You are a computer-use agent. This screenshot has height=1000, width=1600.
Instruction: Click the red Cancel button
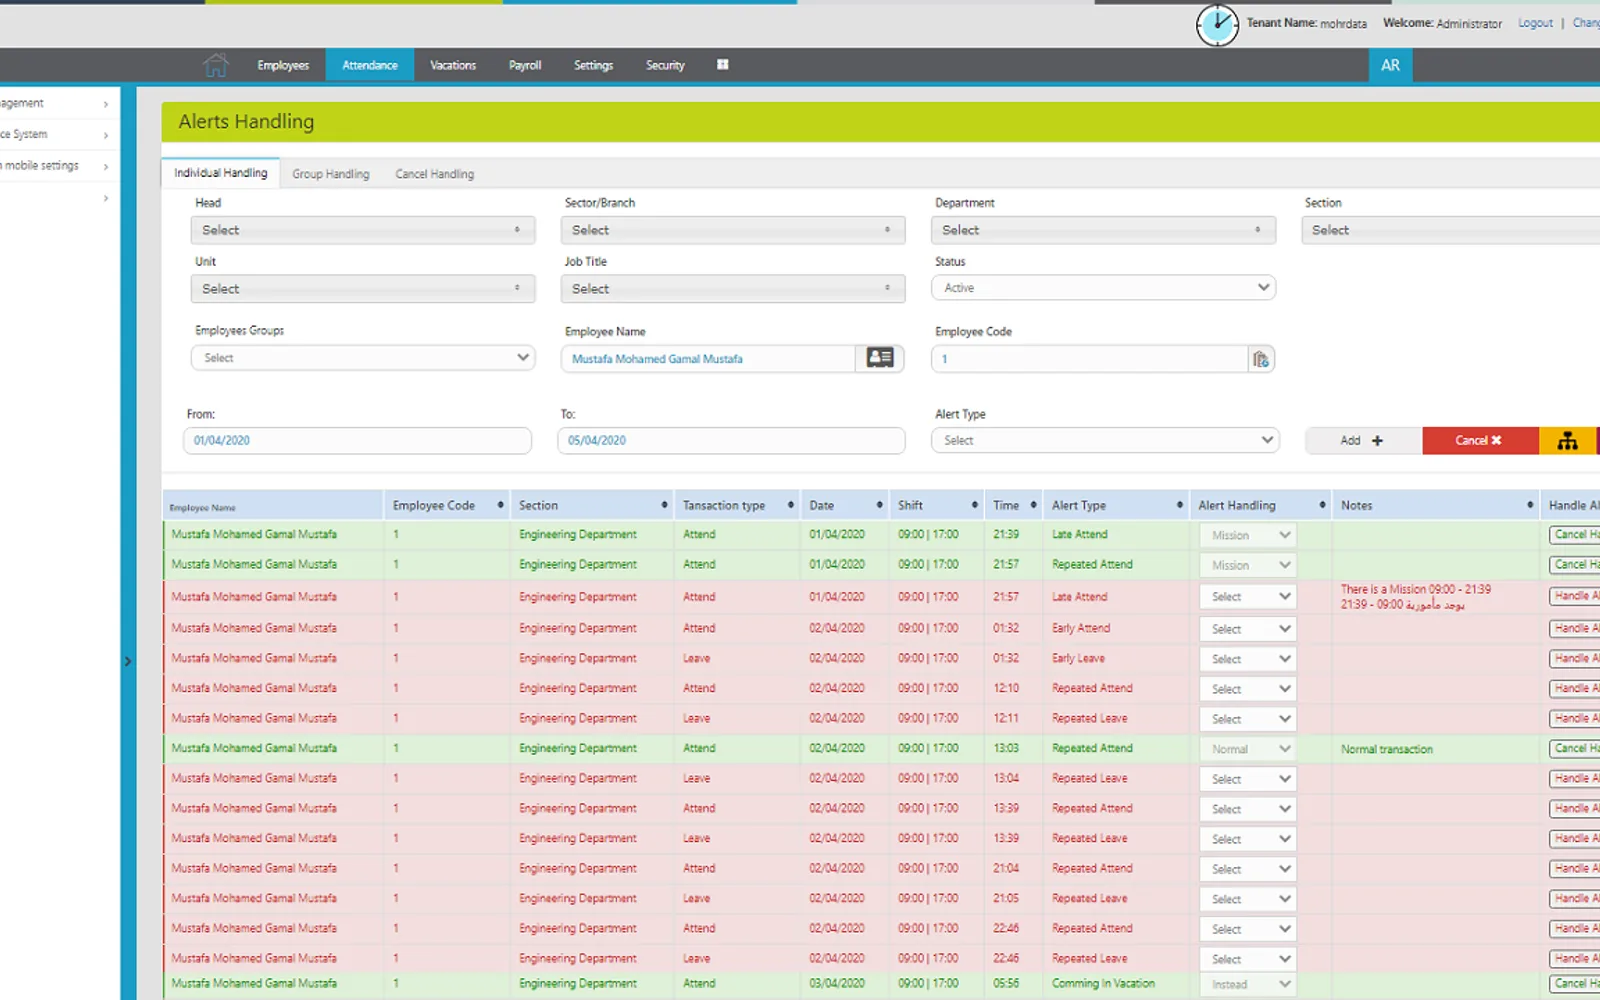[x=1480, y=440]
